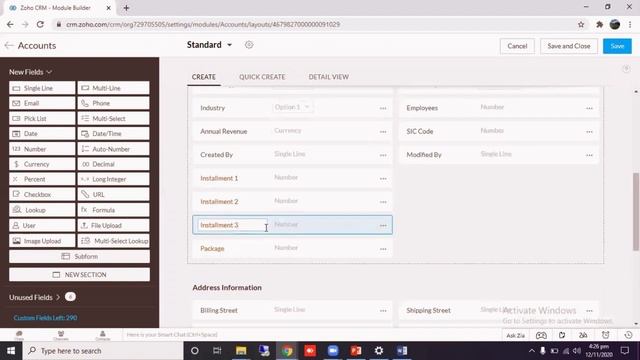The image size is (640, 360).
Task: Pick the Lookup field type
Action: coord(42,210)
